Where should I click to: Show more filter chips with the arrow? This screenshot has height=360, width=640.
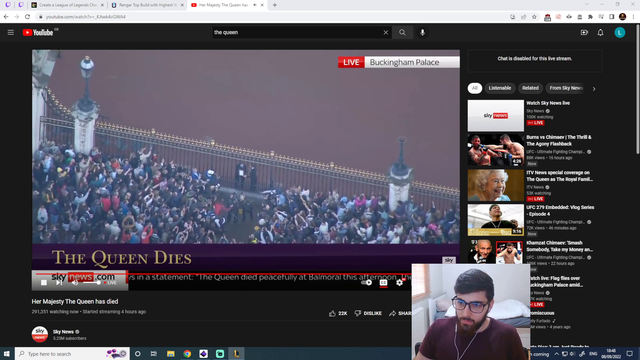click(x=594, y=89)
